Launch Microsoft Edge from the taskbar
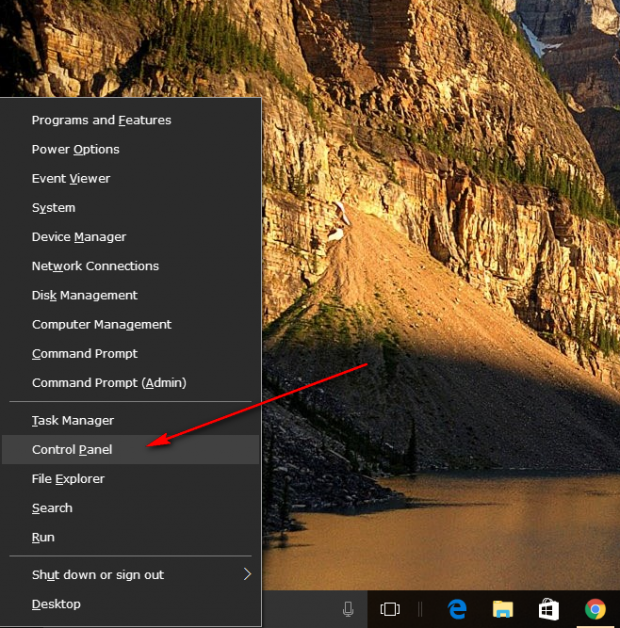This screenshot has width=620, height=628. point(458,608)
